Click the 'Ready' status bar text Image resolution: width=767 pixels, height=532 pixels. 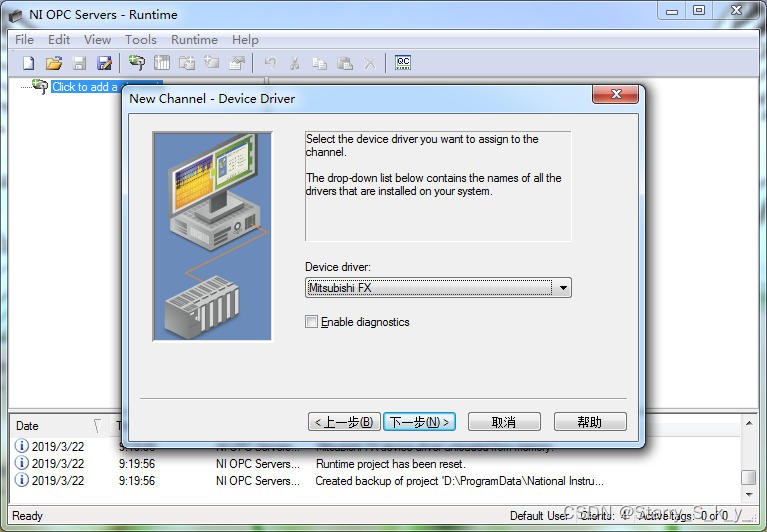27,516
